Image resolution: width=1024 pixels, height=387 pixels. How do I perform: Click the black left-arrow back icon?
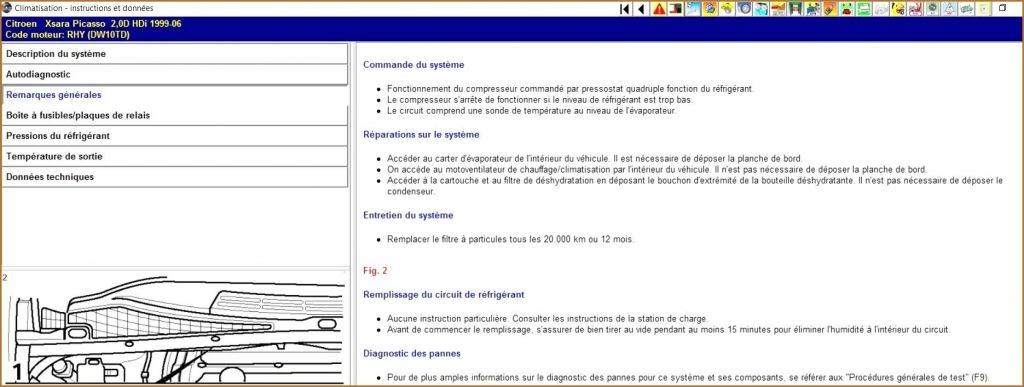pyautogui.click(x=641, y=9)
